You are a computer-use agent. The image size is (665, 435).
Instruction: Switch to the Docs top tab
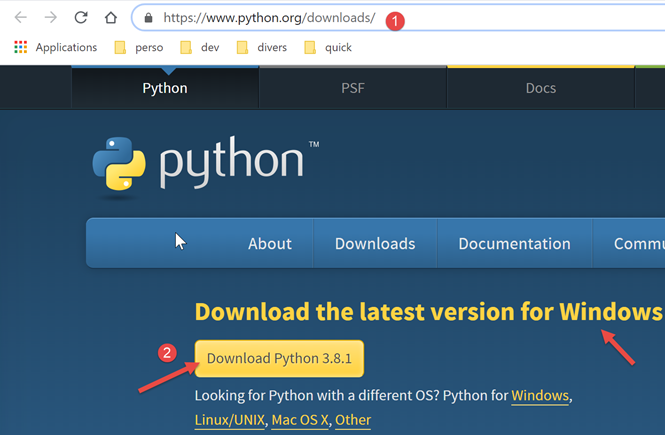(x=540, y=88)
